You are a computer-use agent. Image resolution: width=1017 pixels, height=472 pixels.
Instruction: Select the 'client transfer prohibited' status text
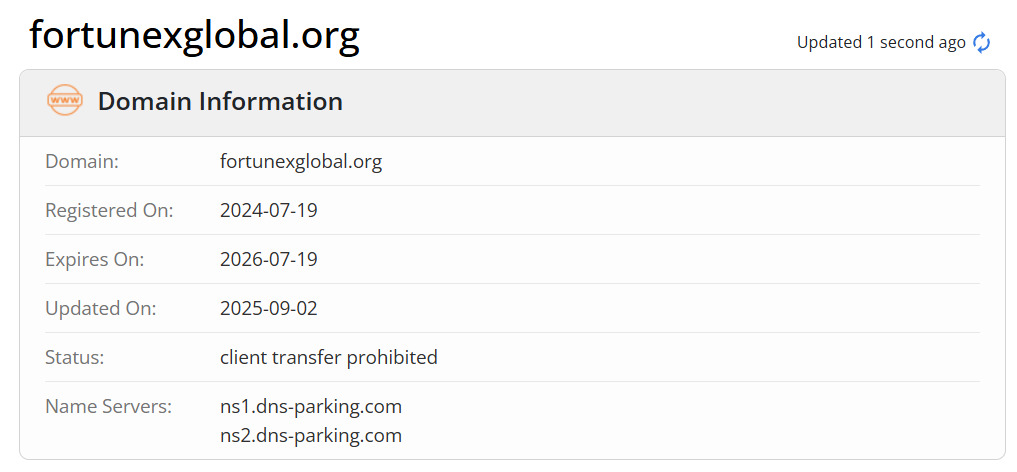[x=328, y=357]
